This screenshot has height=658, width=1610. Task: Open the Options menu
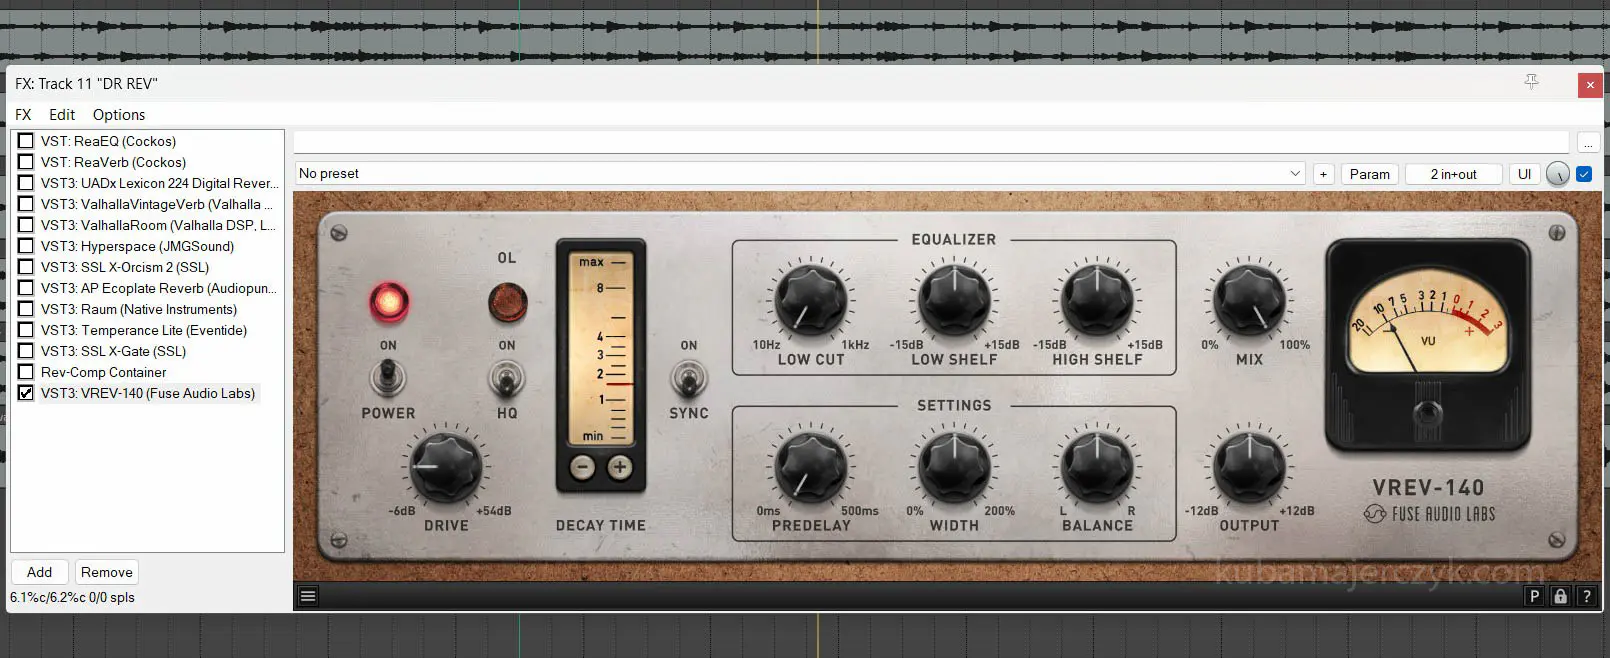click(119, 115)
